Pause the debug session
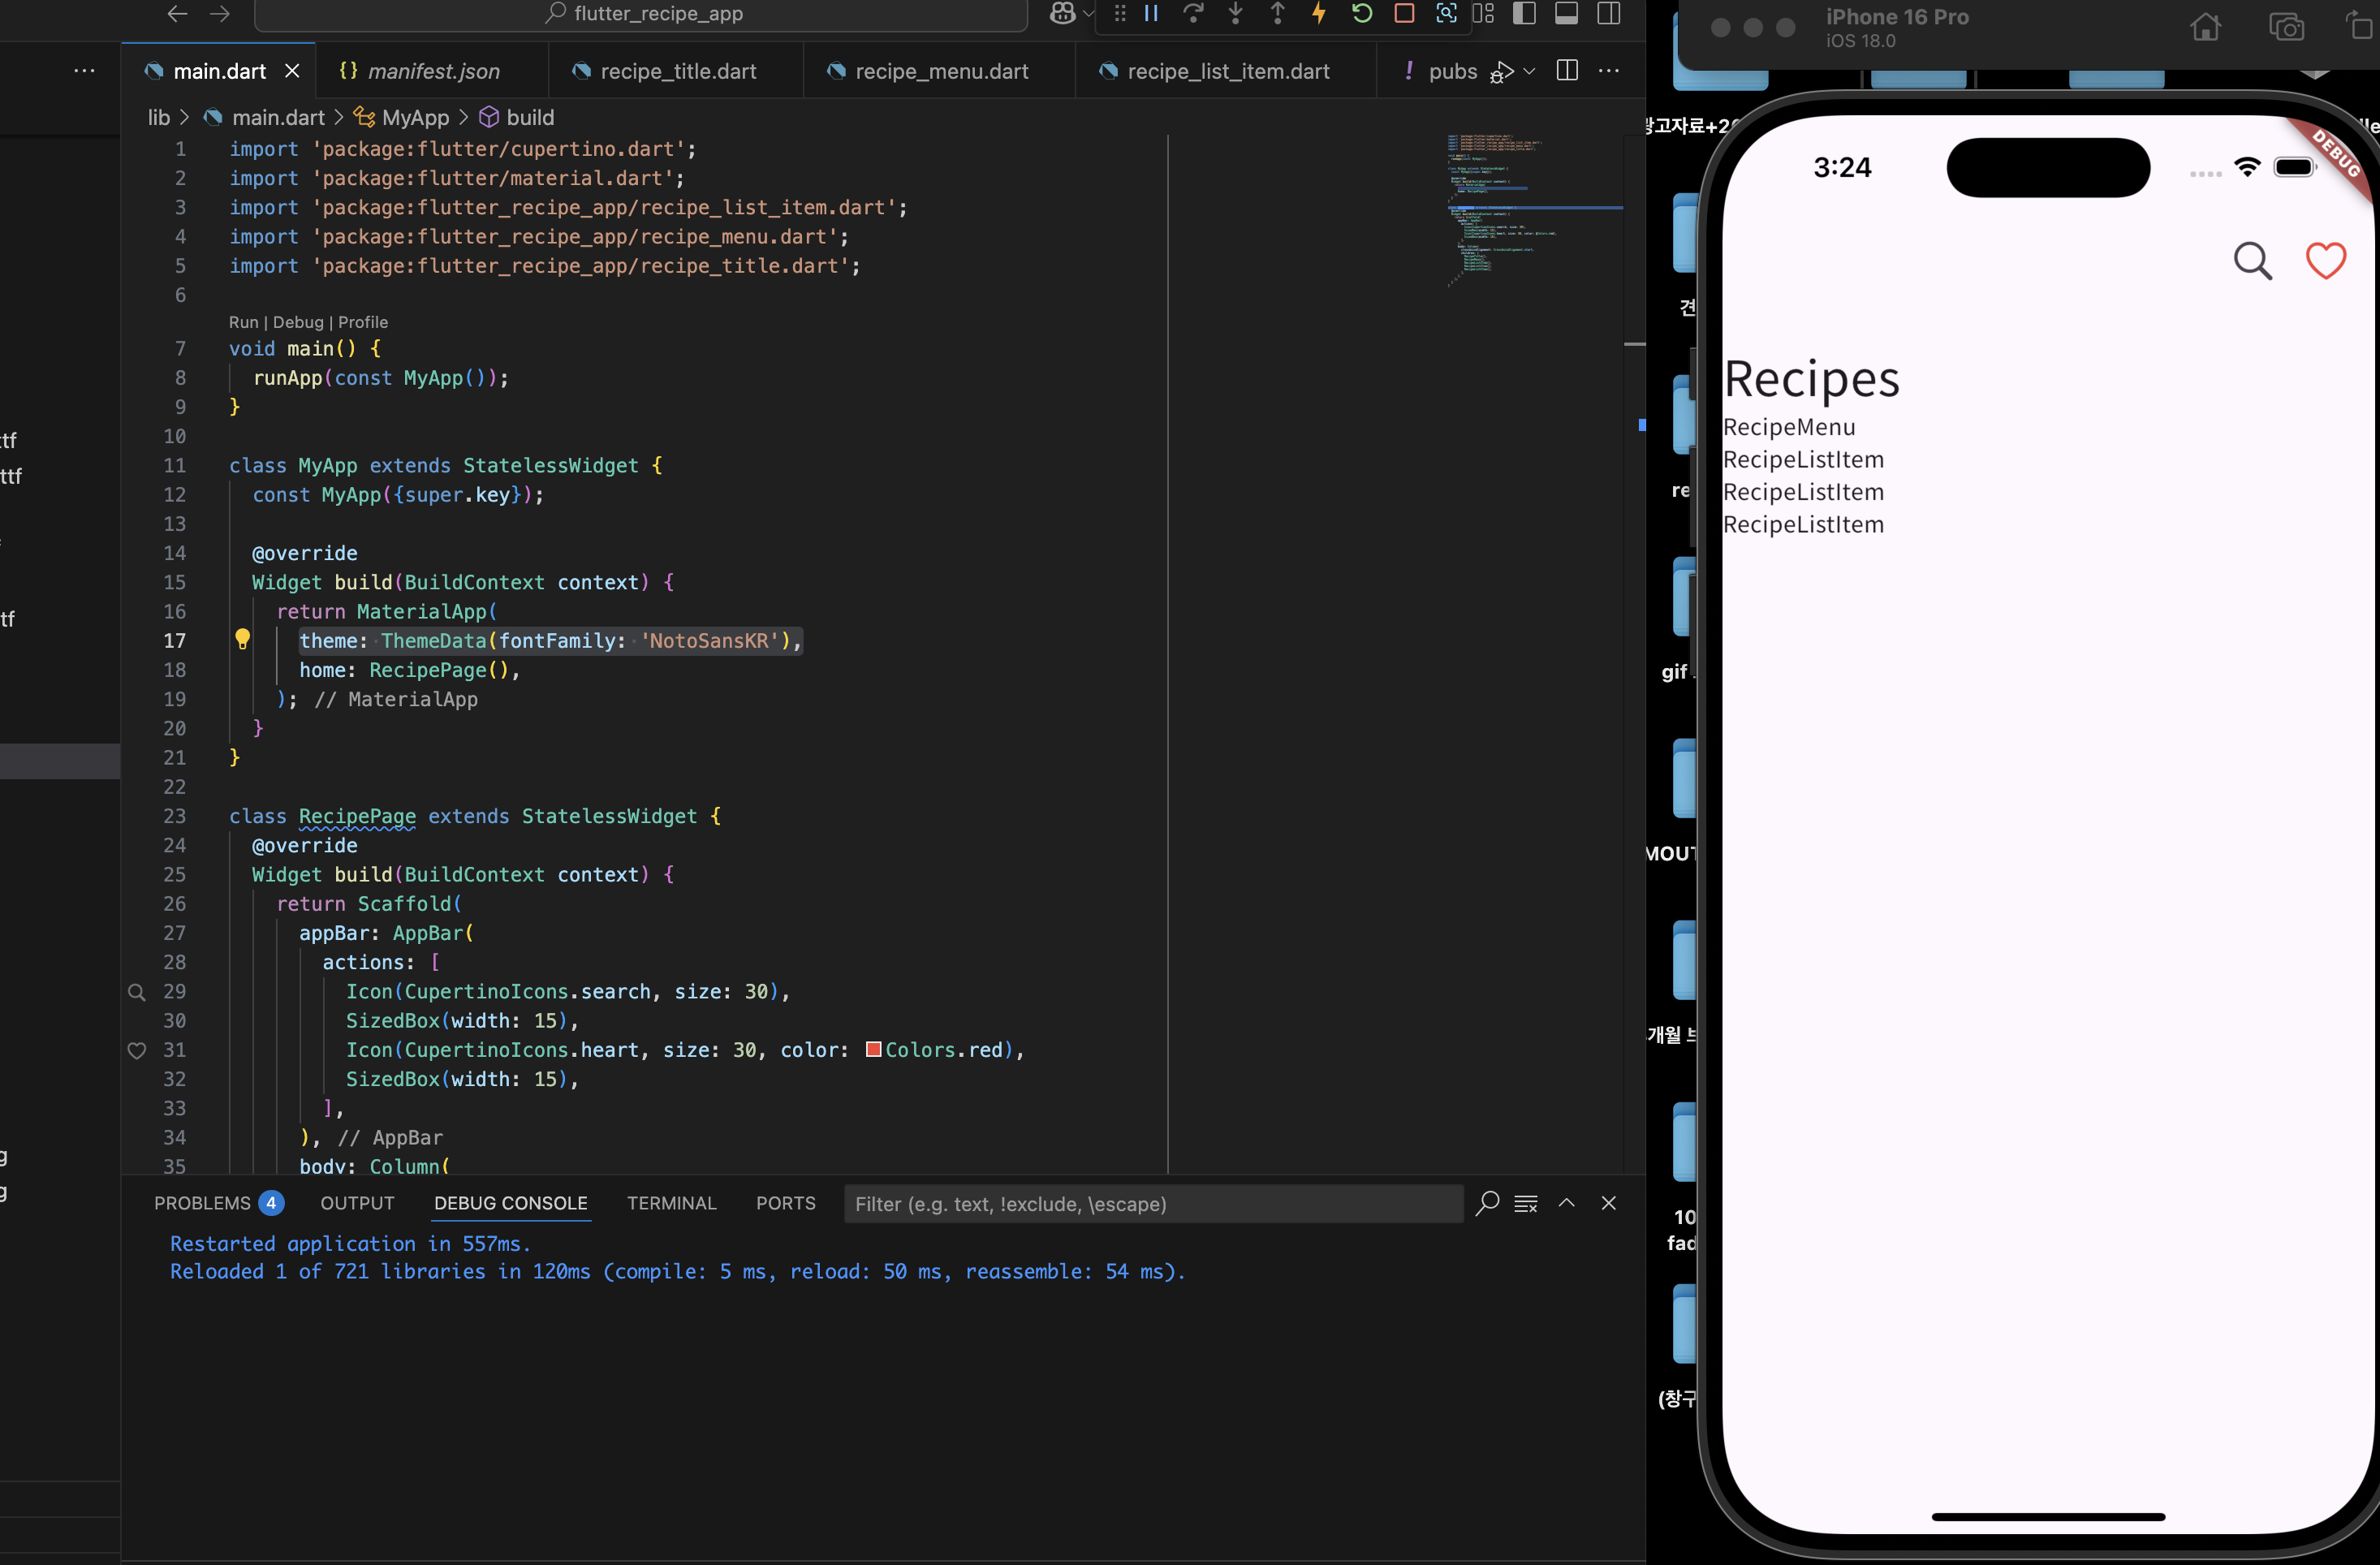This screenshot has height=1565, width=2380. coord(1151,13)
